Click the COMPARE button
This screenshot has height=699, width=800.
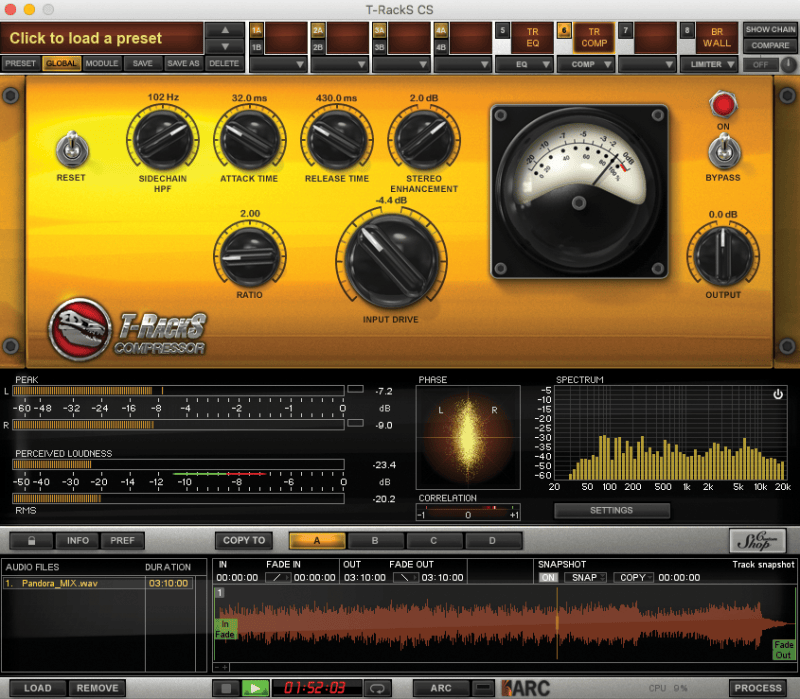pyautogui.click(x=770, y=45)
